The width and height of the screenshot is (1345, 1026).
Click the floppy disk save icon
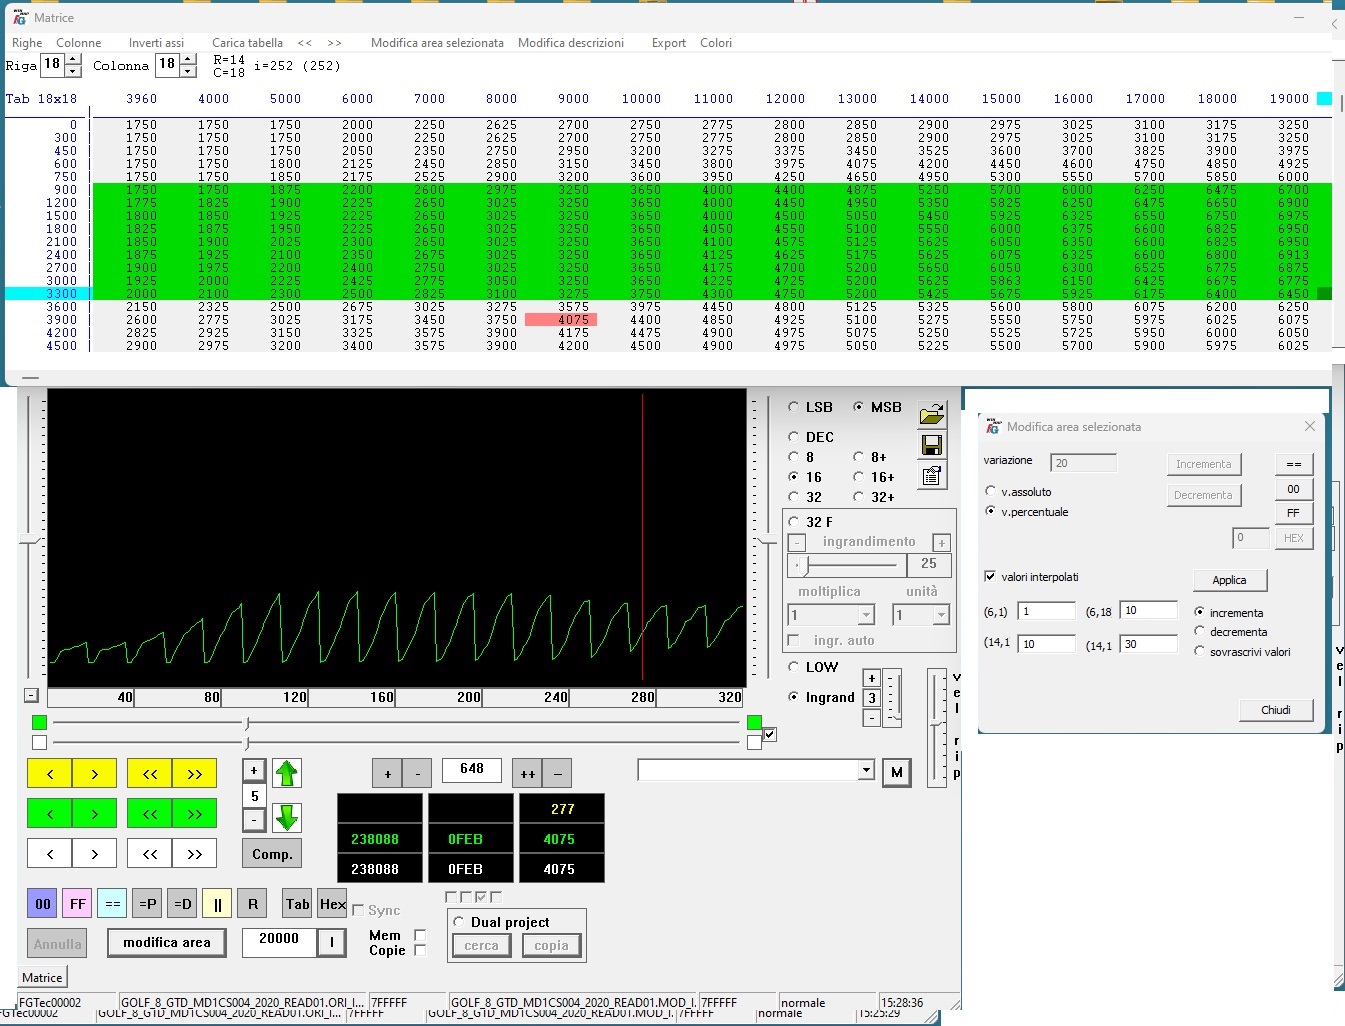[931, 446]
